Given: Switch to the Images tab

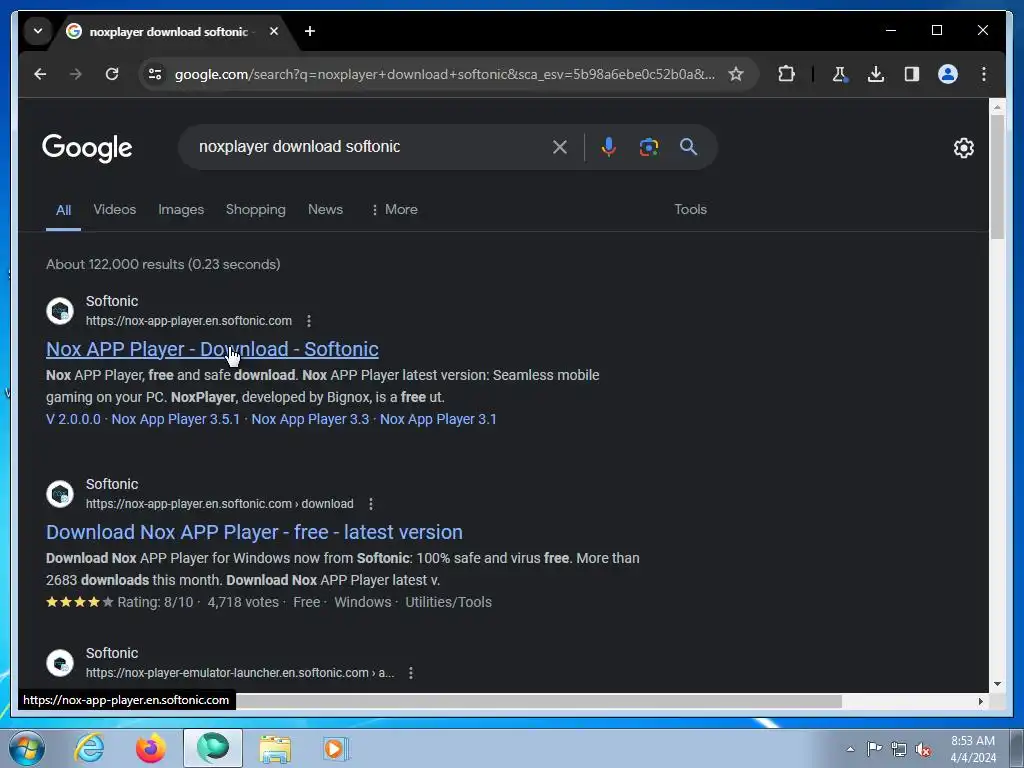Looking at the screenshot, I should pos(181,210).
